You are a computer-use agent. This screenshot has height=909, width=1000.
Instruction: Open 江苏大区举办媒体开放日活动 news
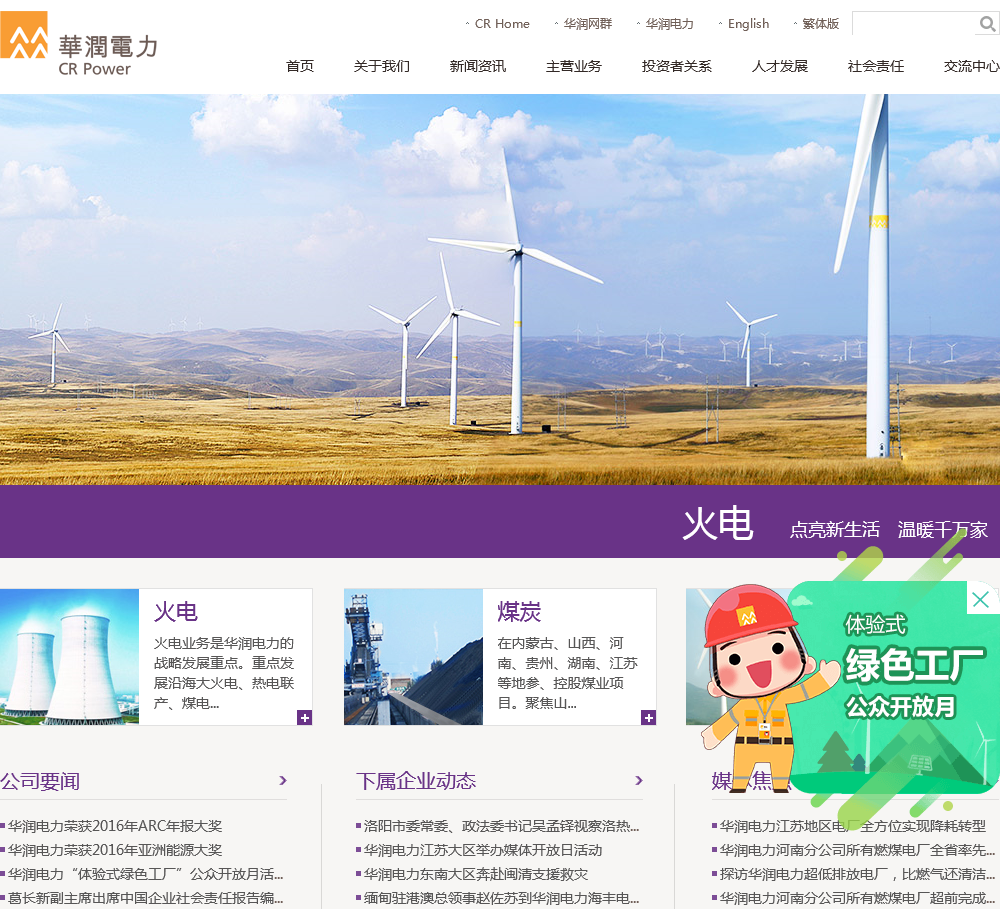pos(483,850)
